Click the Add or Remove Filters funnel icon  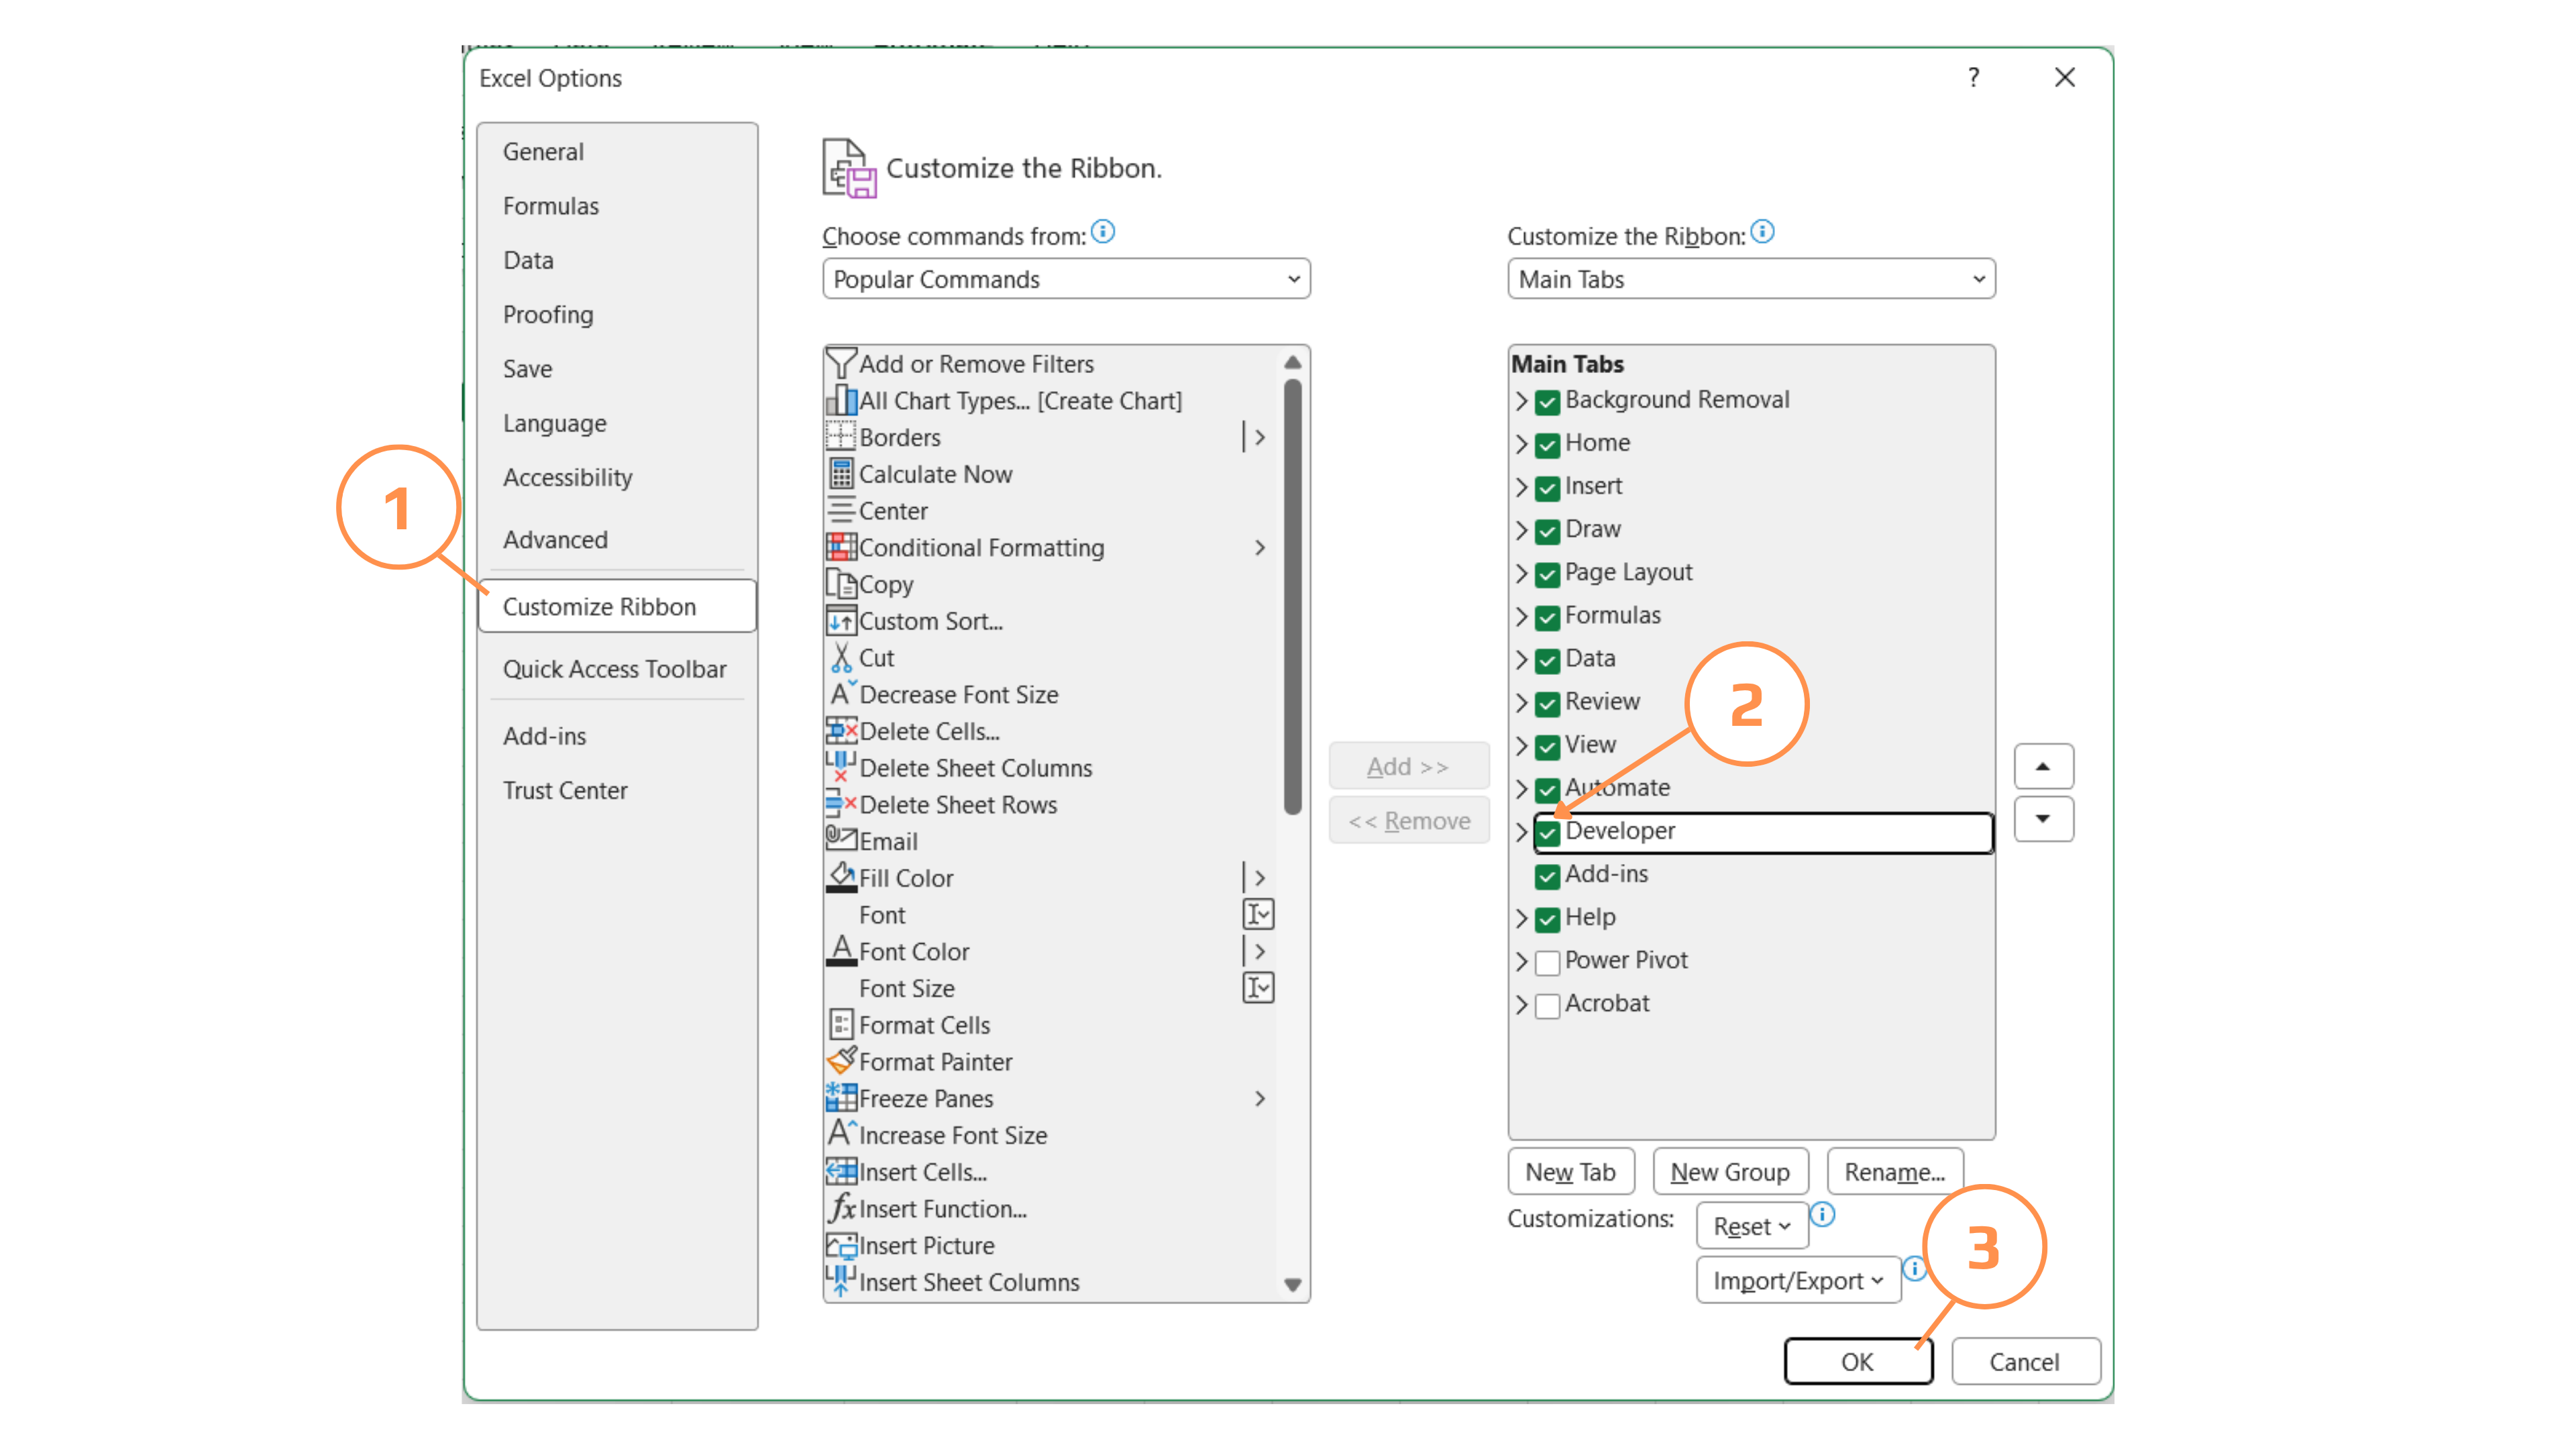840,363
